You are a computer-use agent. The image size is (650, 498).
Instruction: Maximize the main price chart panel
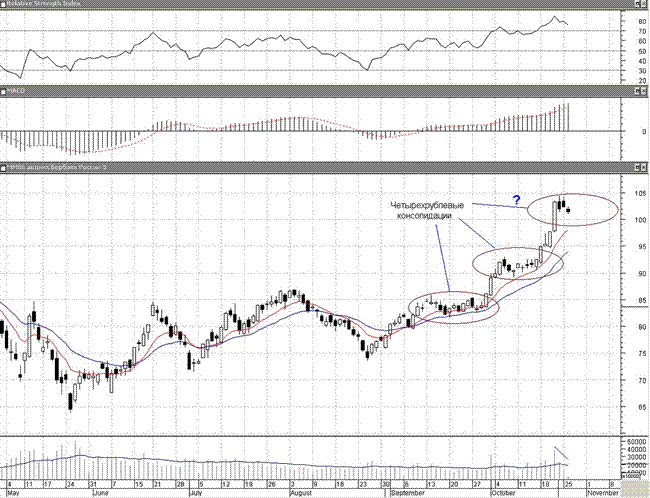point(638,168)
